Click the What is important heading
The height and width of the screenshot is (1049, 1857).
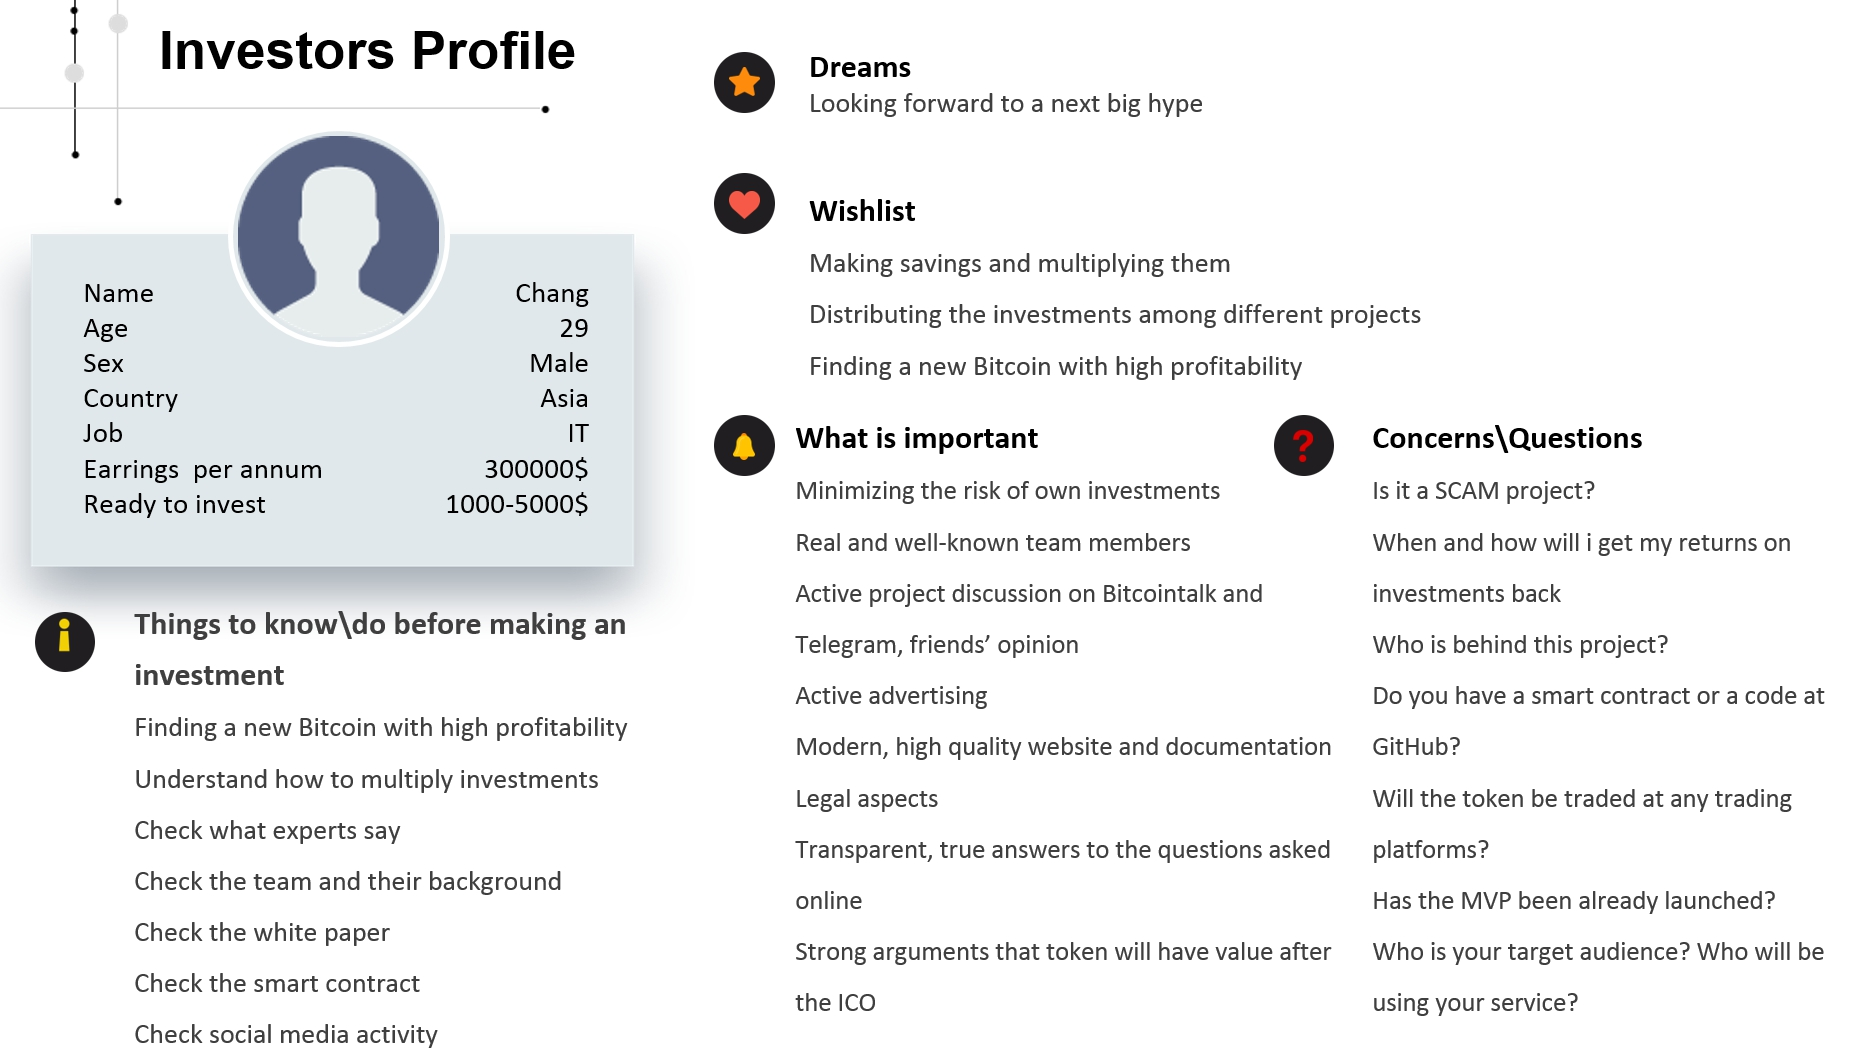[x=916, y=438]
